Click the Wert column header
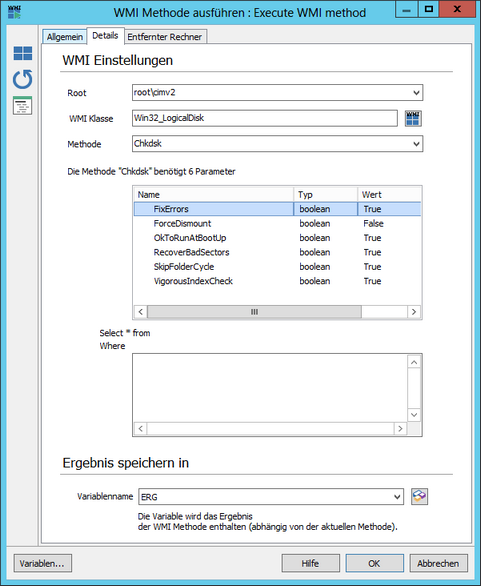Viewport: 481px width, 586px height. click(x=389, y=194)
